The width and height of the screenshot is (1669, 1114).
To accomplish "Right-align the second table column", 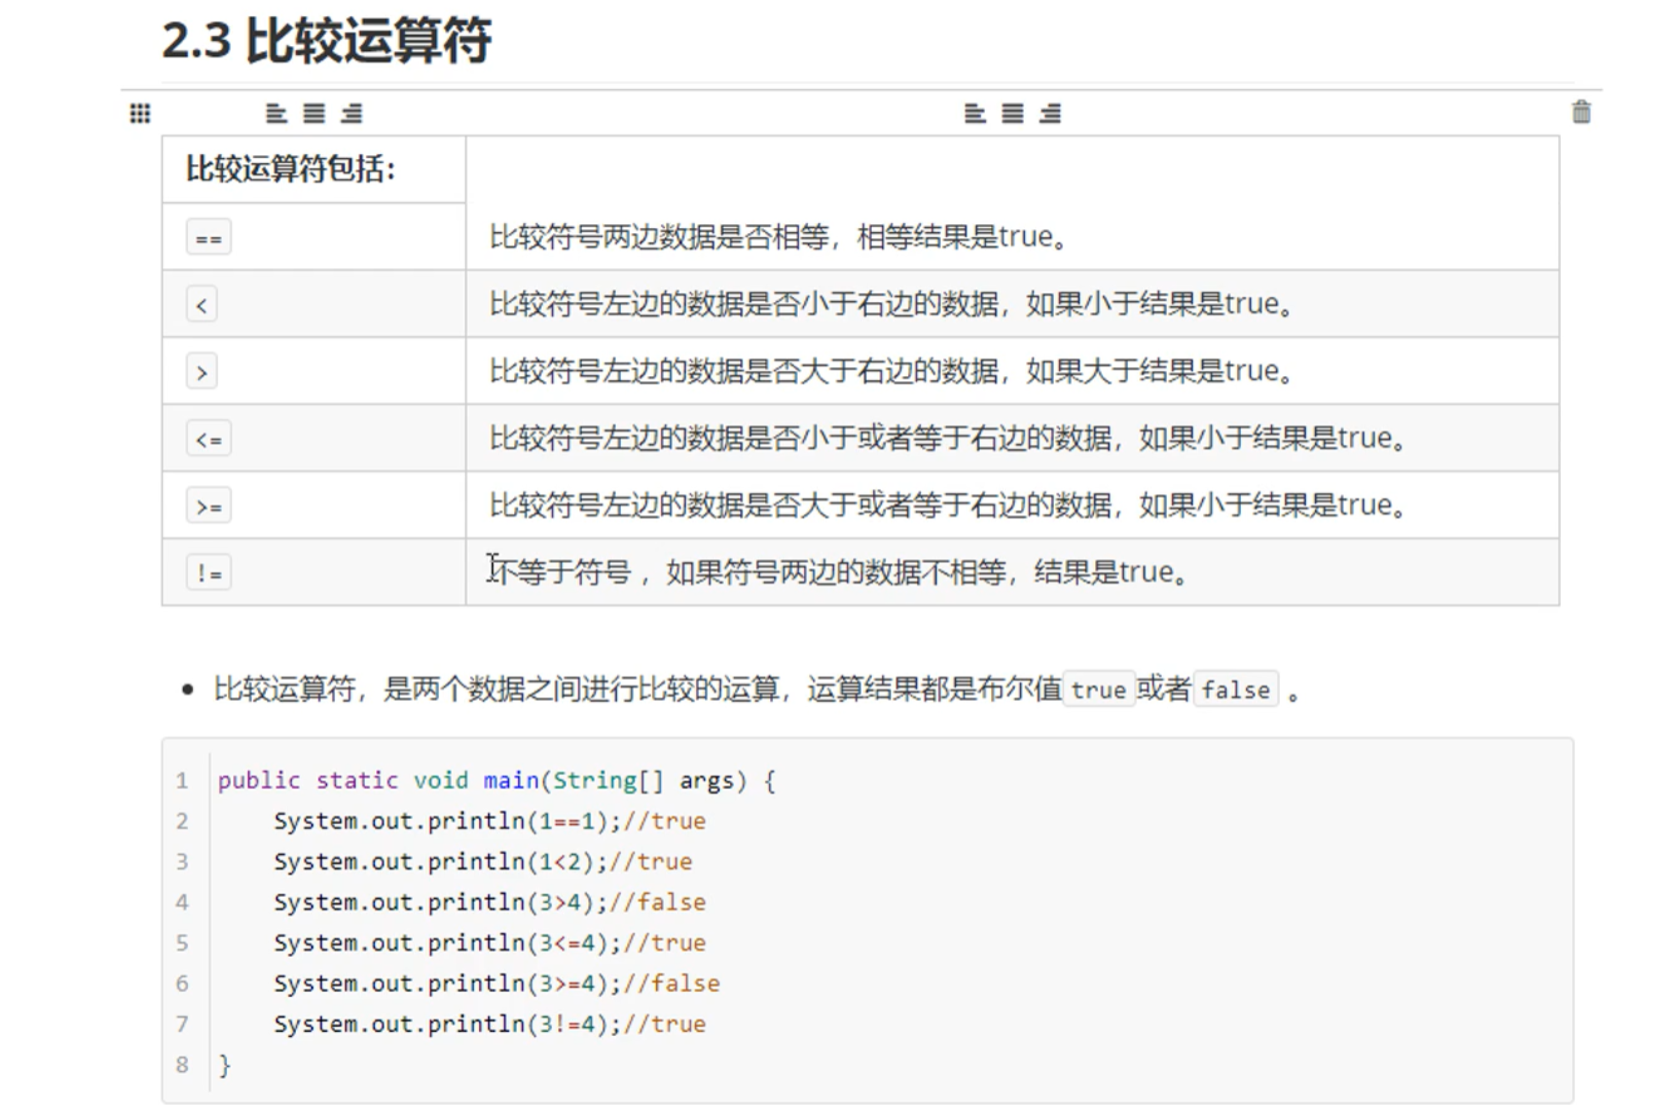I will [1050, 114].
